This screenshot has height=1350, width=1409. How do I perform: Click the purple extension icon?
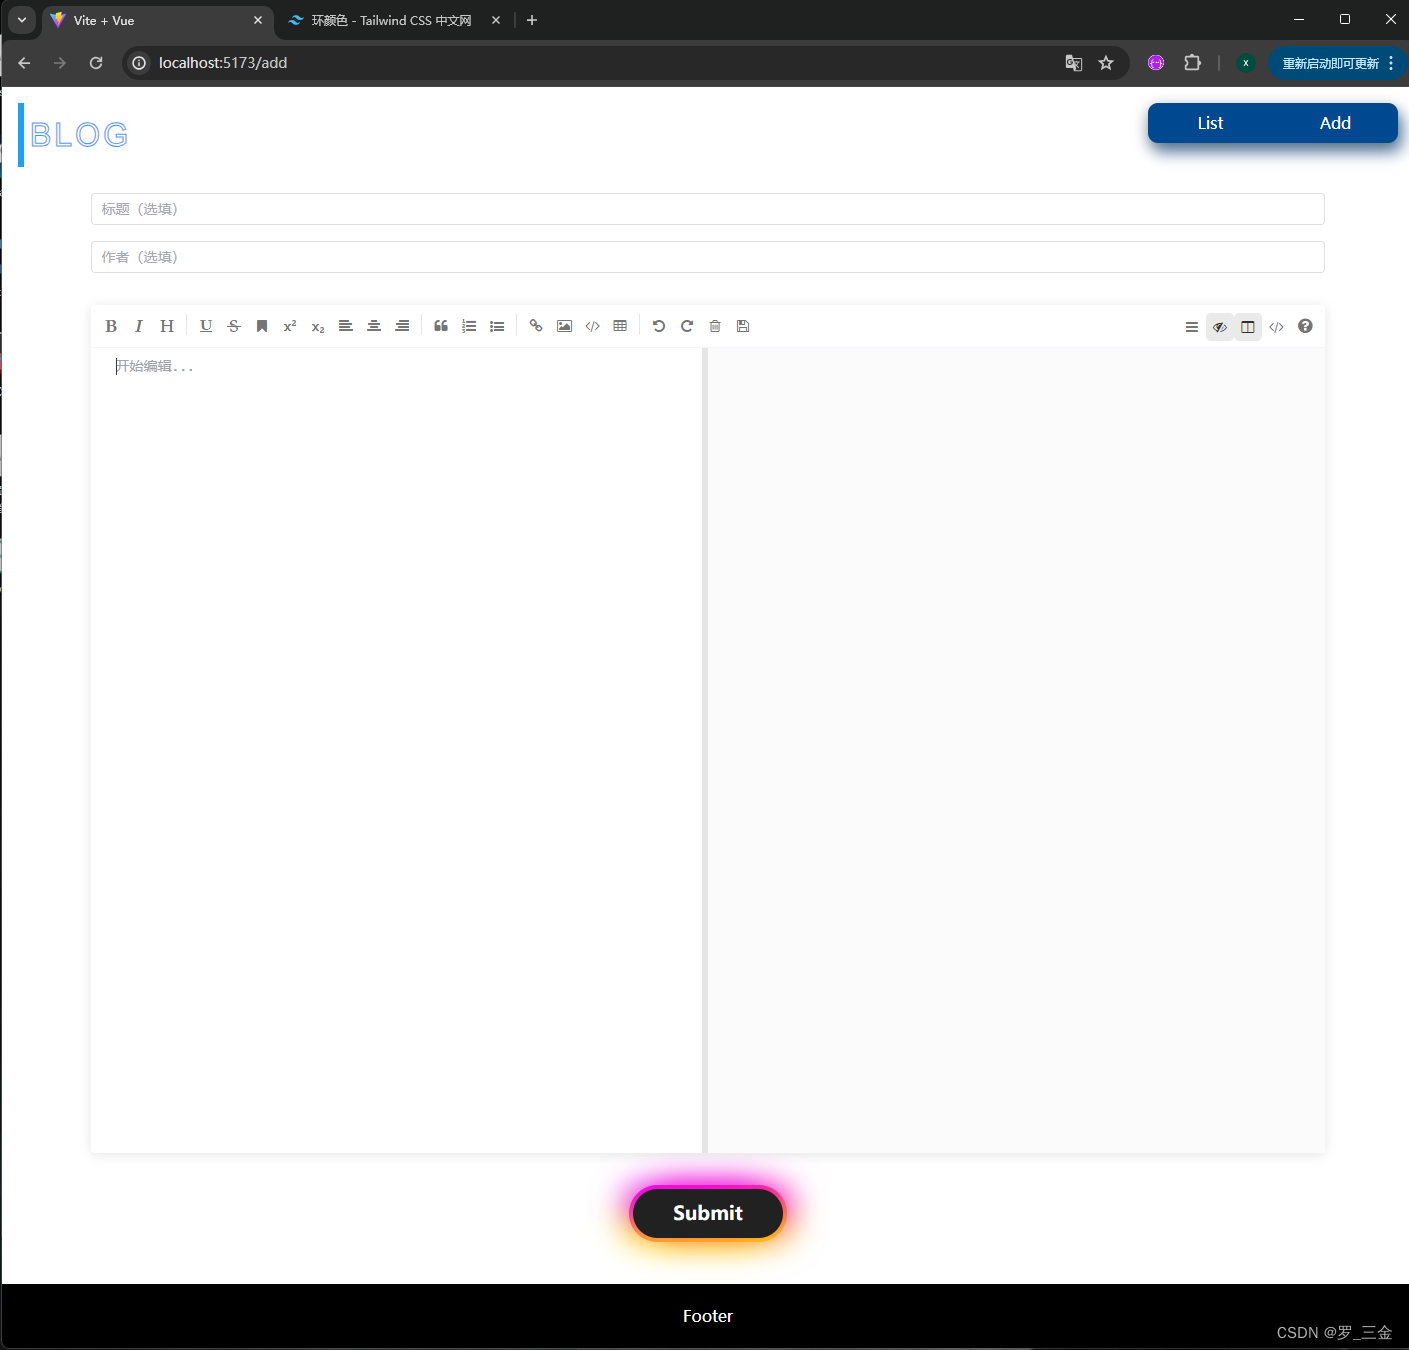[1156, 63]
